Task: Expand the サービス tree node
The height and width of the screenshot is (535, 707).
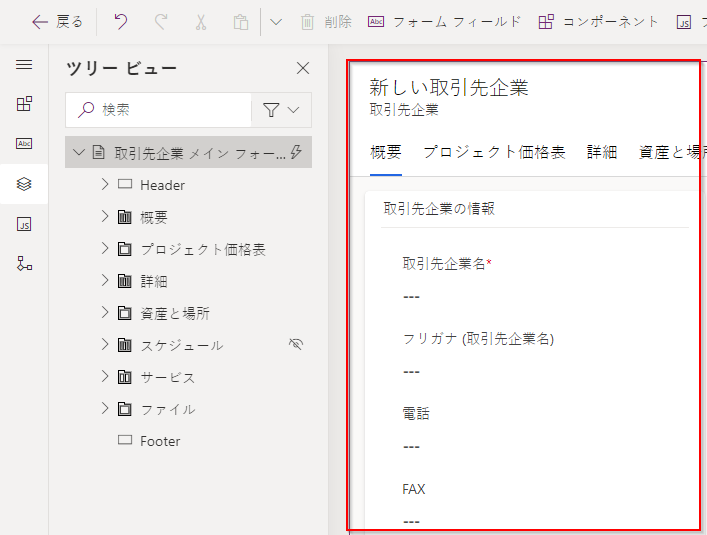Action: click(105, 377)
